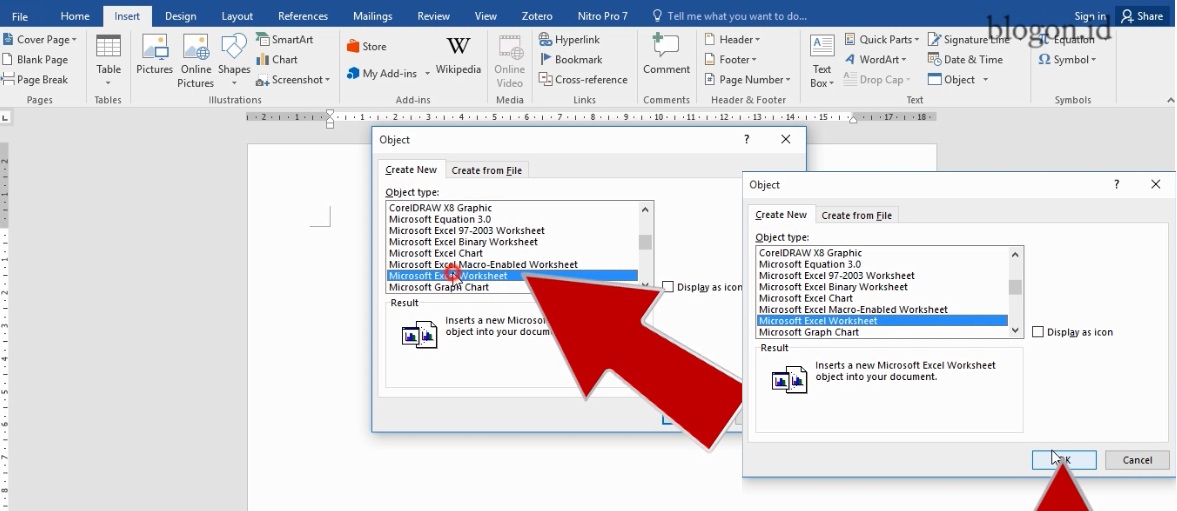Insert a Page Break
This screenshot has height=511, width=1177.
click(x=35, y=80)
